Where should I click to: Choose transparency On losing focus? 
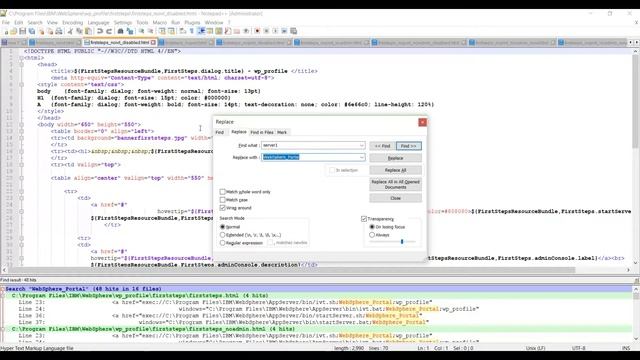click(372, 227)
